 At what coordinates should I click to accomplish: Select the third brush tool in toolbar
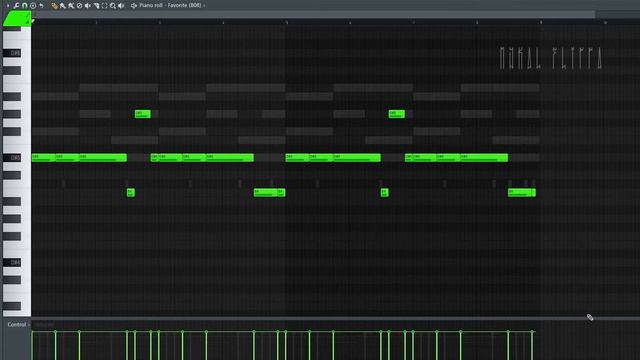(71, 6)
